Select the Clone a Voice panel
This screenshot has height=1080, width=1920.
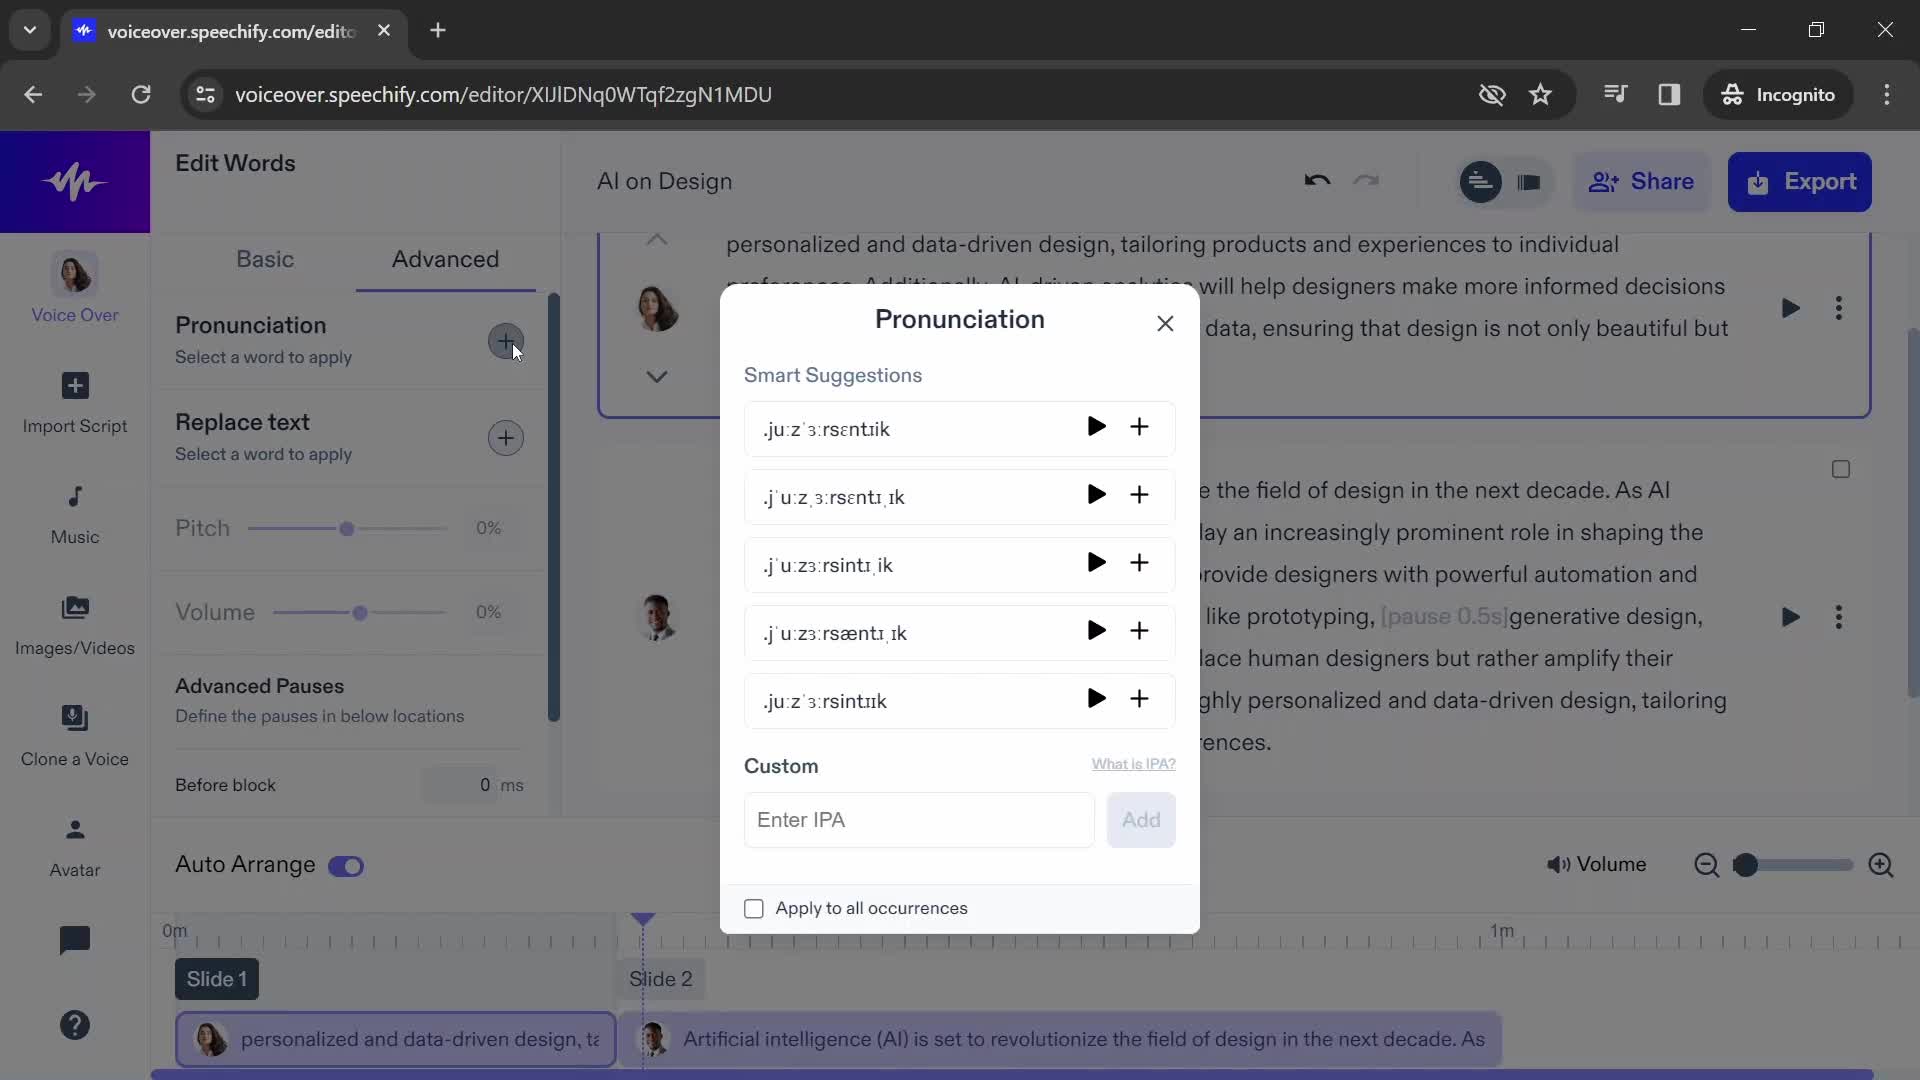tap(74, 735)
